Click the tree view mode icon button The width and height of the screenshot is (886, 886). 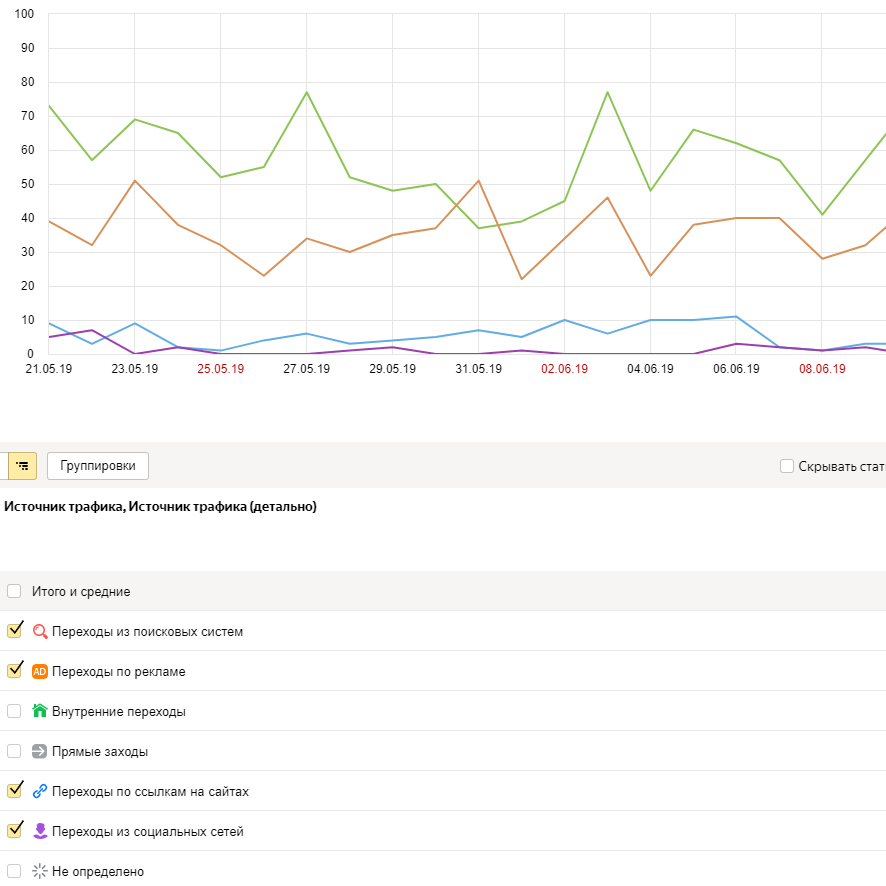[x=23, y=466]
